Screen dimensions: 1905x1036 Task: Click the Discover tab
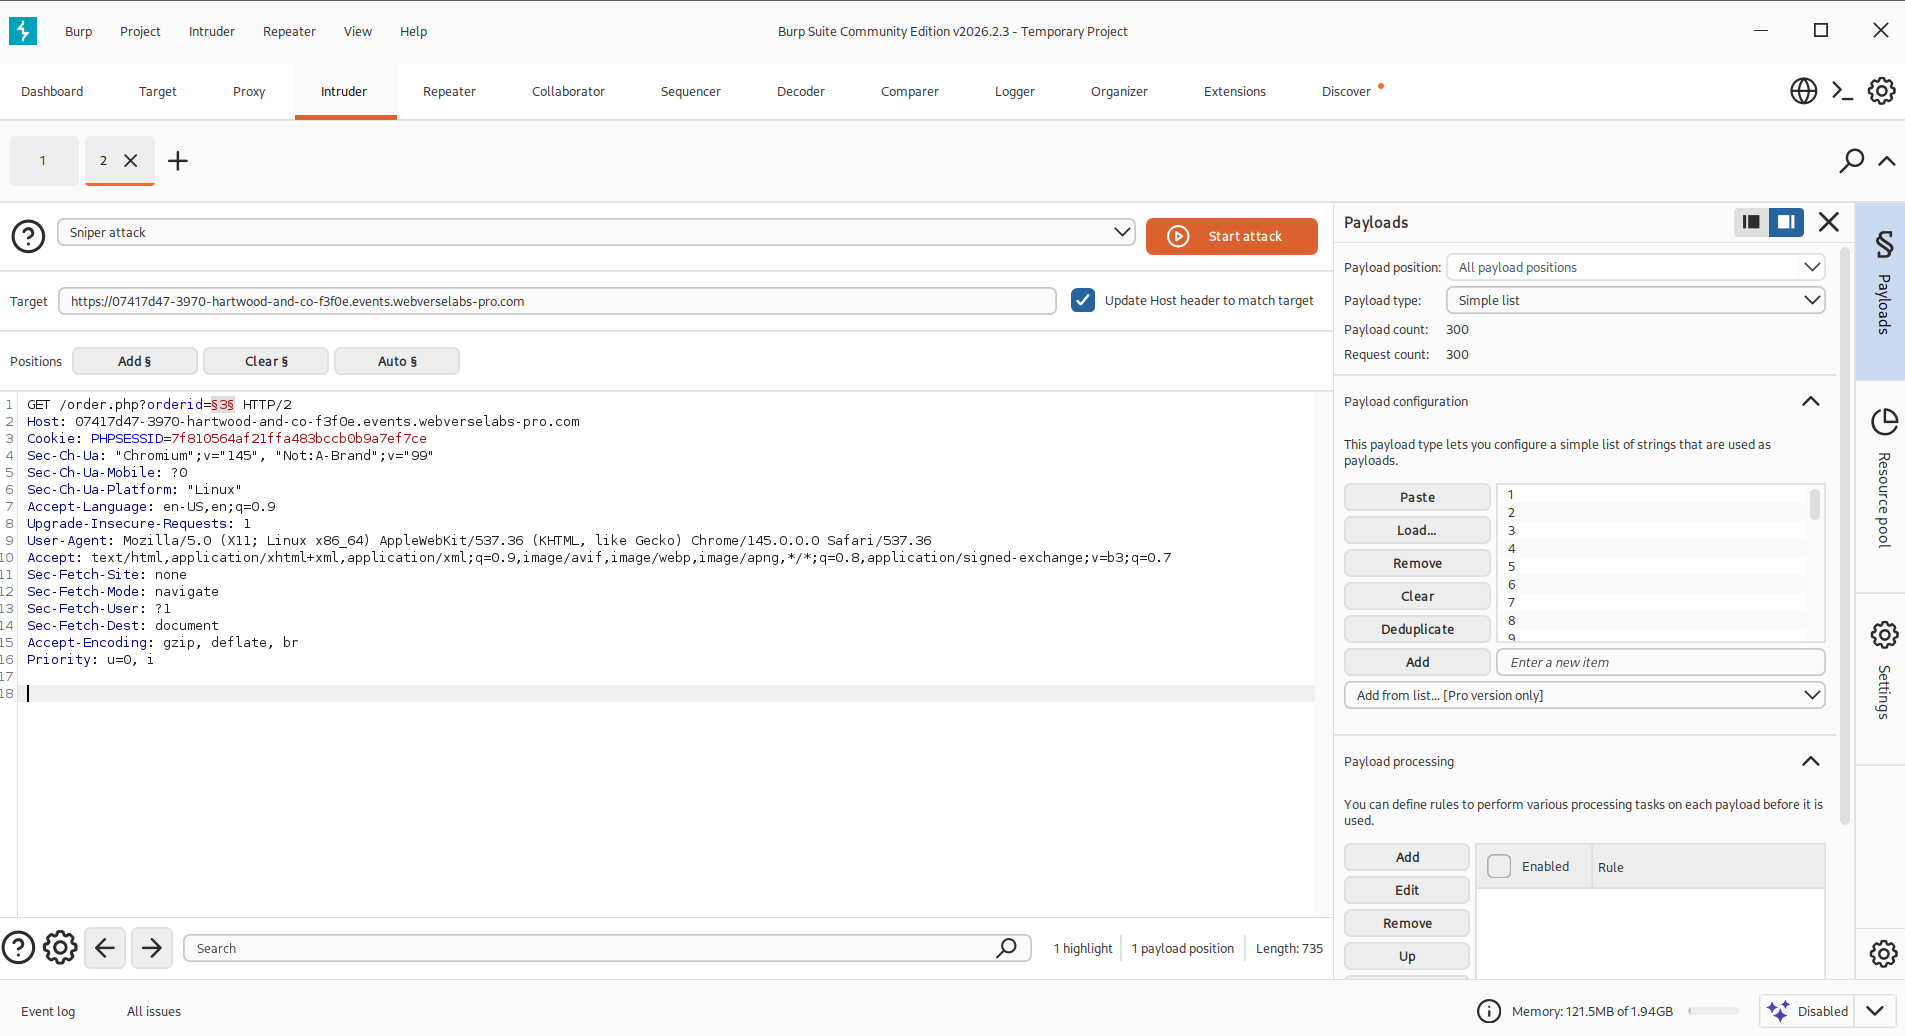(1346, 91)
